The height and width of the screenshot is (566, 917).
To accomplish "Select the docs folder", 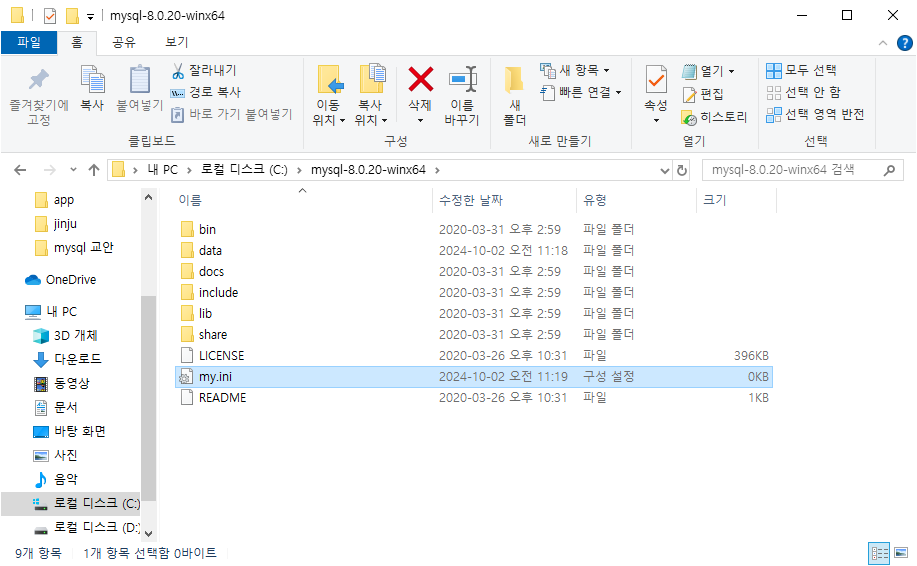I will [x=211, y=272].
